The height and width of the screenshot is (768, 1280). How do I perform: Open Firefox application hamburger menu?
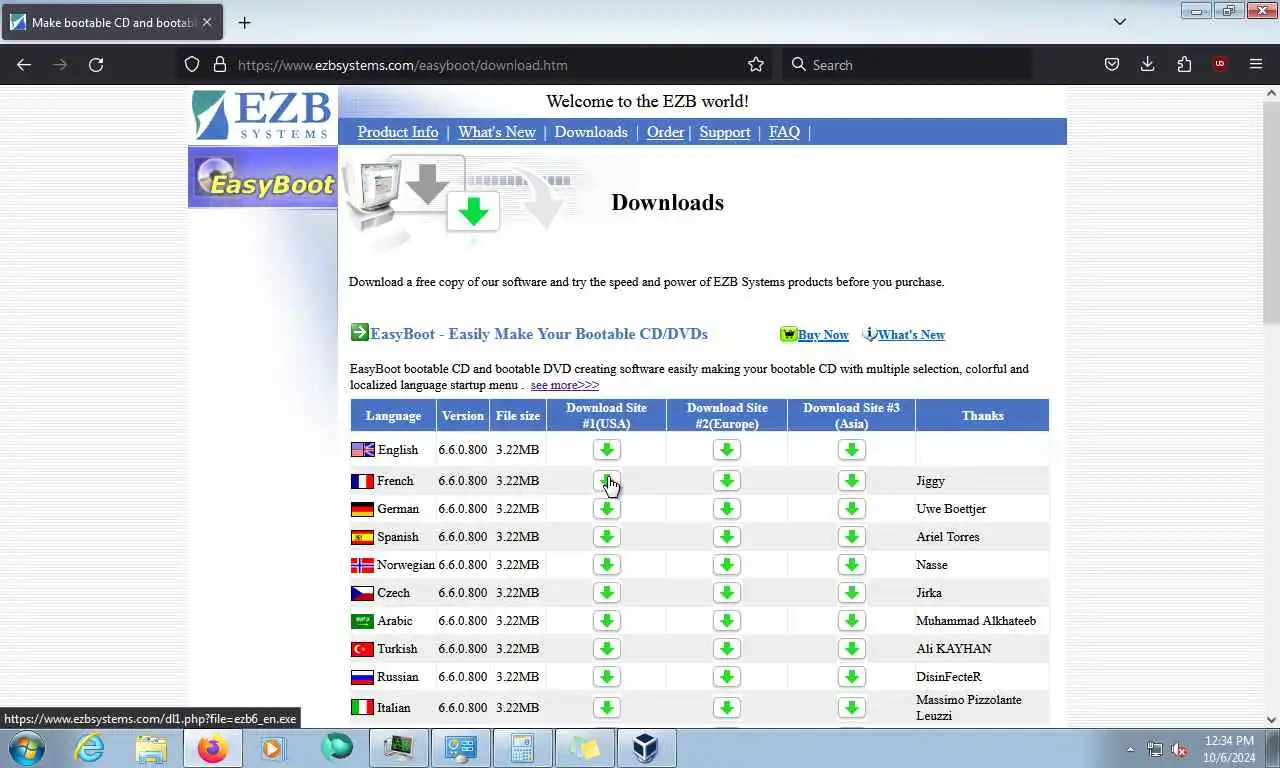(x=1256, y=65)
